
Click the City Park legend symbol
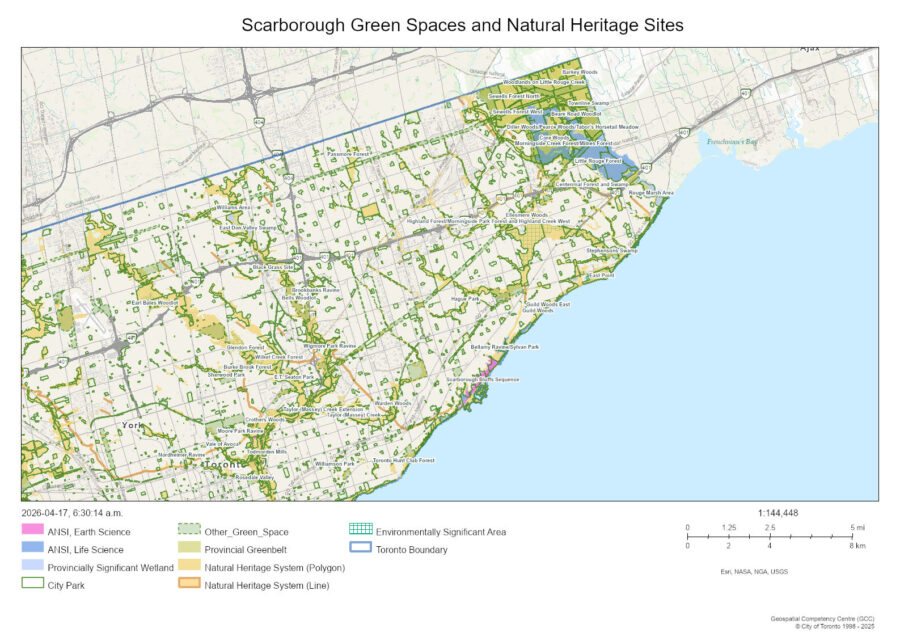click(33, 584)
